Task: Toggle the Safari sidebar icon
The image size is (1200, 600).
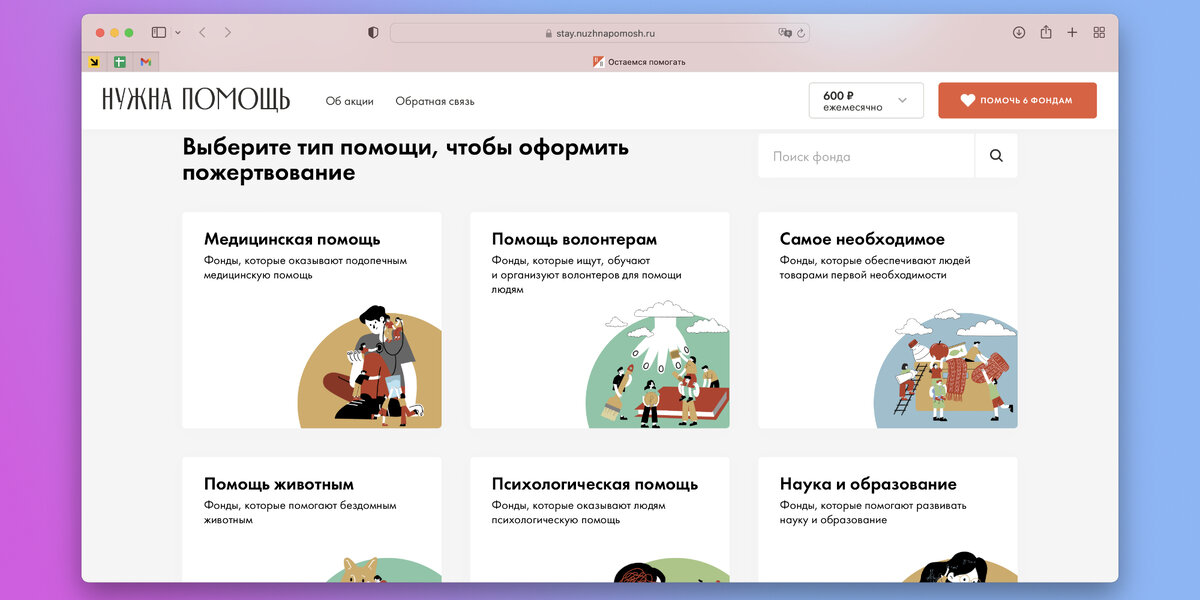Action: click(x=158, y=32)
